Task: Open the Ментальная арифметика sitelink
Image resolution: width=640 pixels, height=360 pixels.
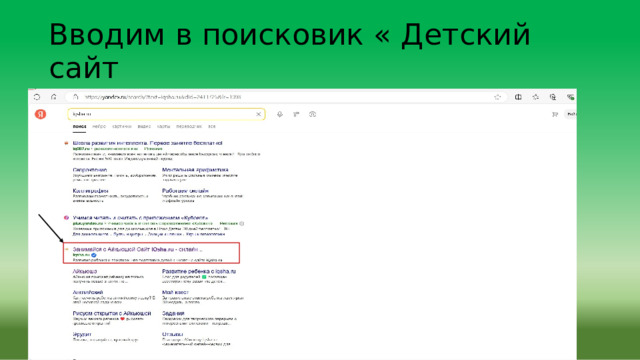Action: pos(195,170)
